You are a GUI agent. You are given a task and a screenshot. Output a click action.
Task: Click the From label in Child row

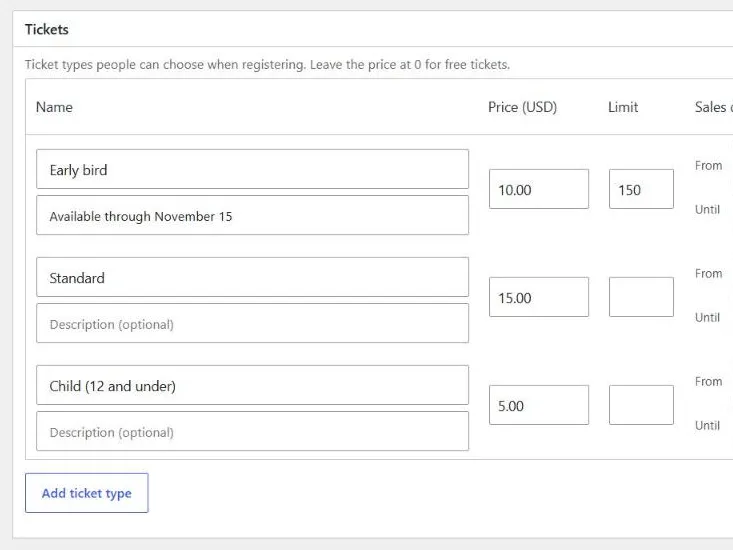click(708, 381)
